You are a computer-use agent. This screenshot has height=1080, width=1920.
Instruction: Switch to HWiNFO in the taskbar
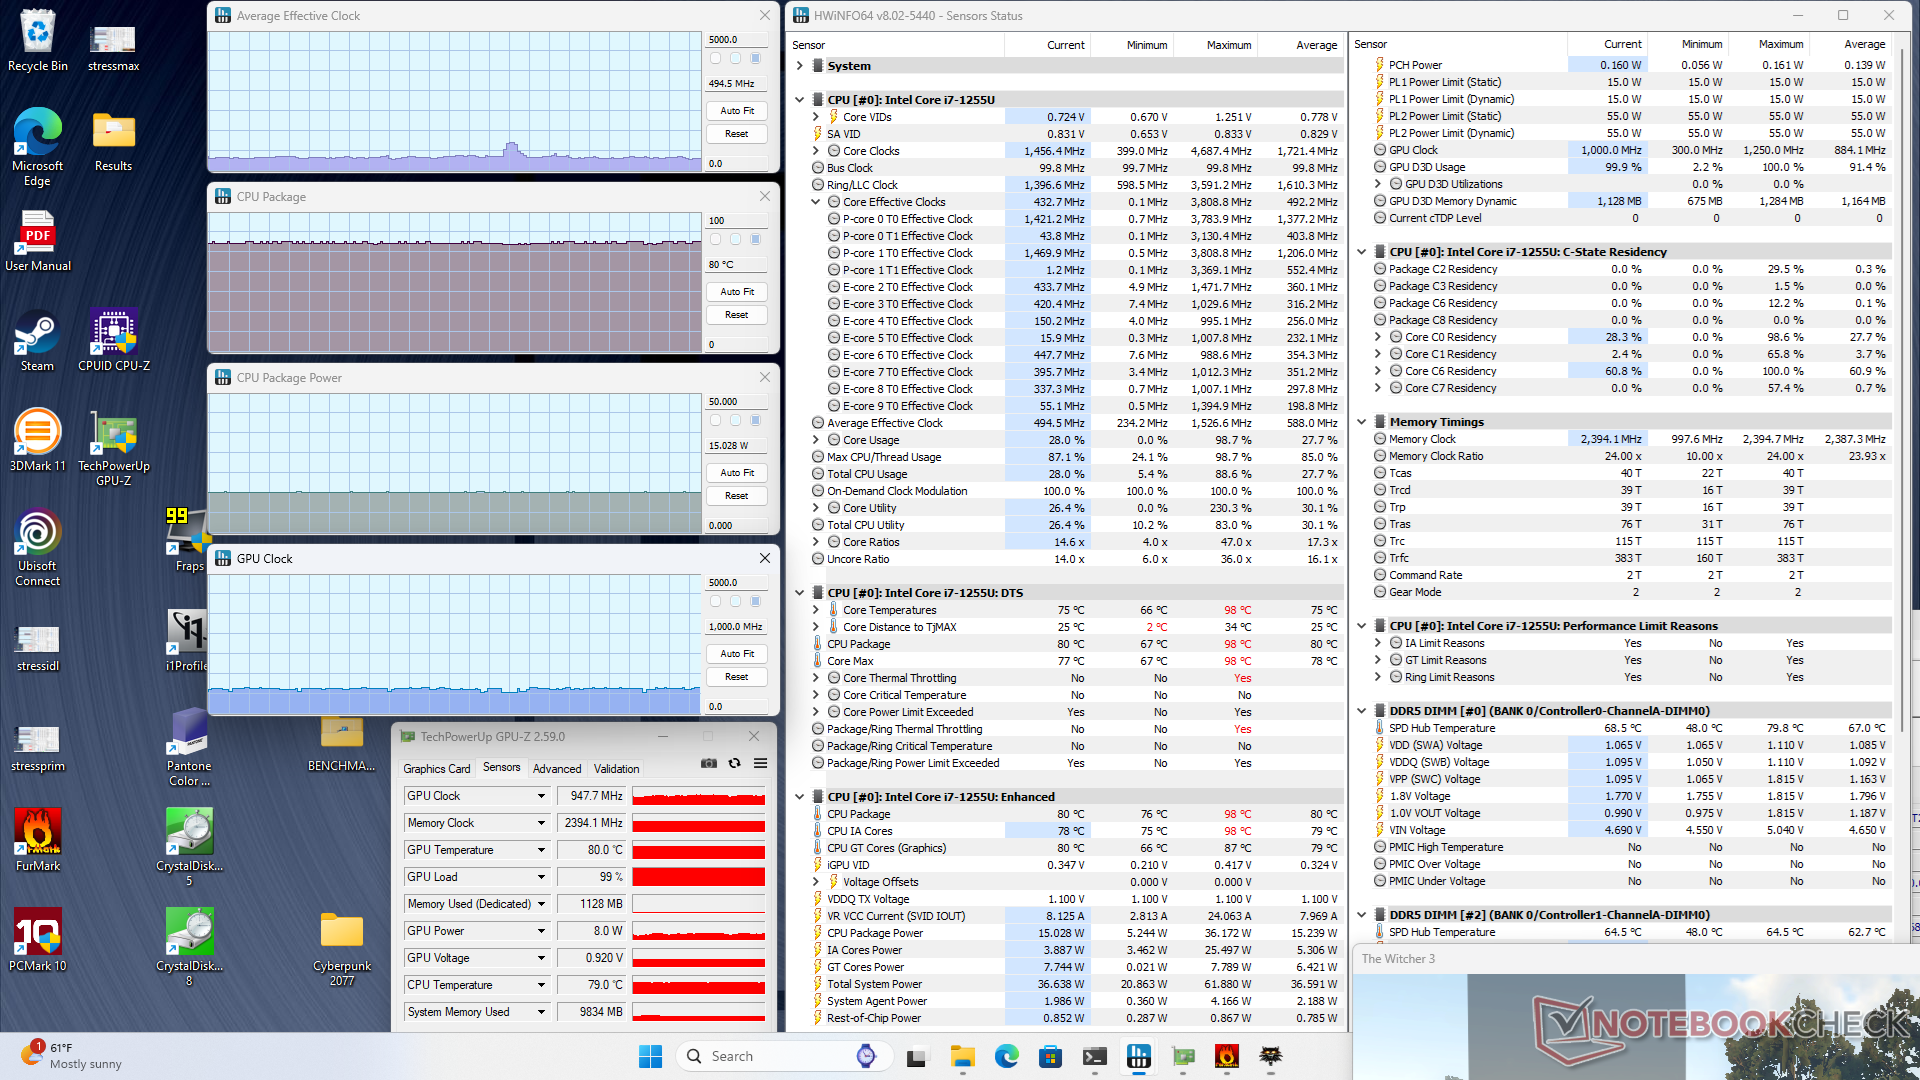coord(1138,1056)
